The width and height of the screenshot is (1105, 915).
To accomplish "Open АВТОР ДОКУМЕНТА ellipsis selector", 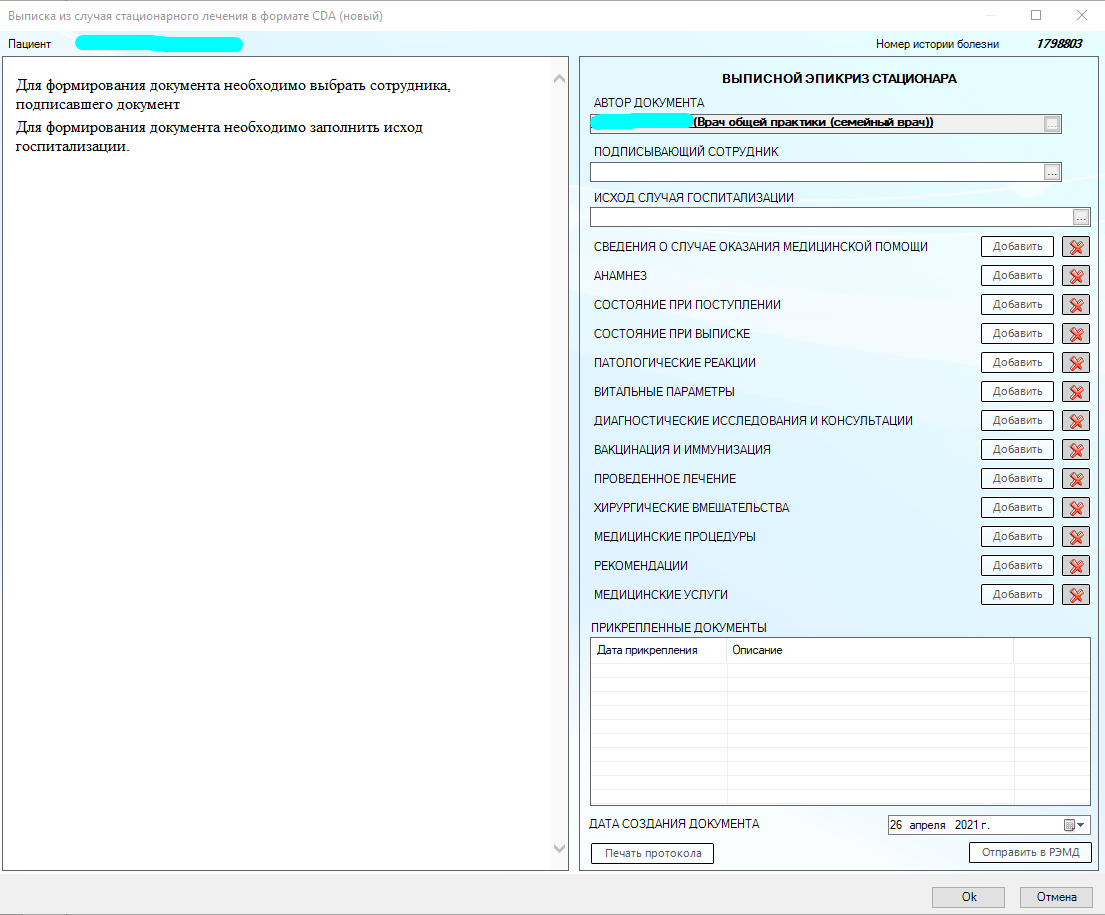I will [1051, 124].
